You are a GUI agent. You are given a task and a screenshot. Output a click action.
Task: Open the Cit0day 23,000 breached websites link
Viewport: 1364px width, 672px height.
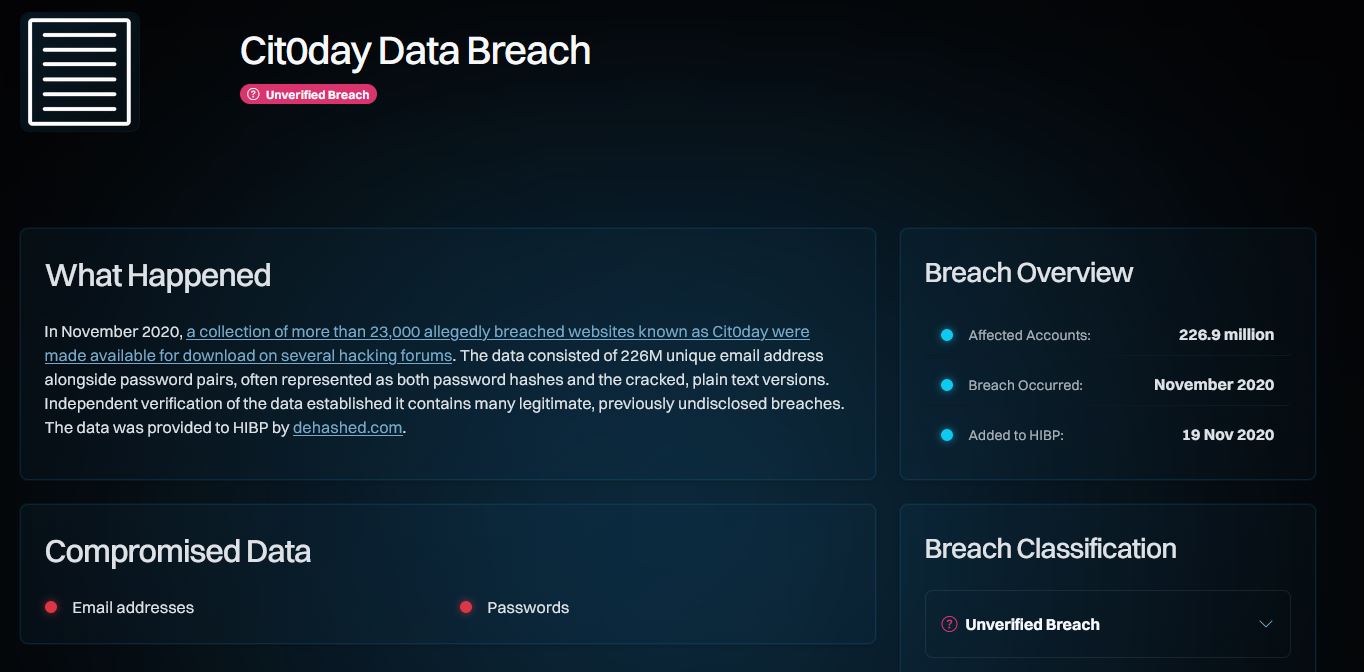coord(497,332)
